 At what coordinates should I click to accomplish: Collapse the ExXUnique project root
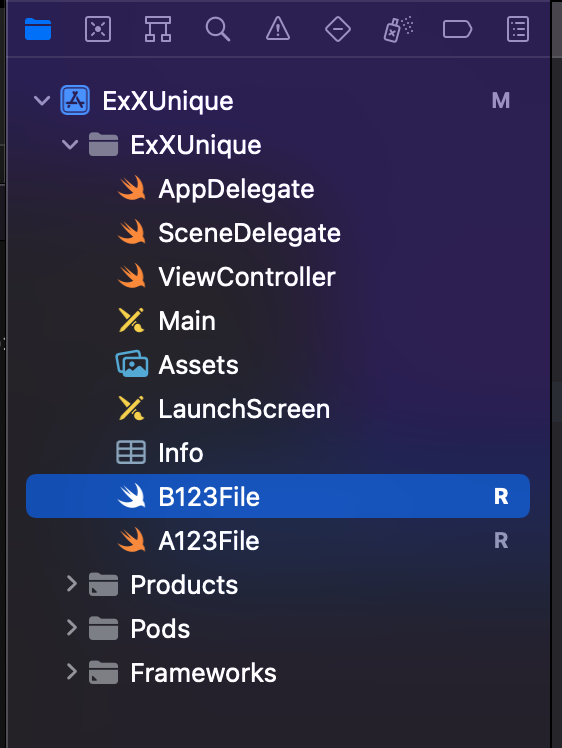click(x=42, y=101)
